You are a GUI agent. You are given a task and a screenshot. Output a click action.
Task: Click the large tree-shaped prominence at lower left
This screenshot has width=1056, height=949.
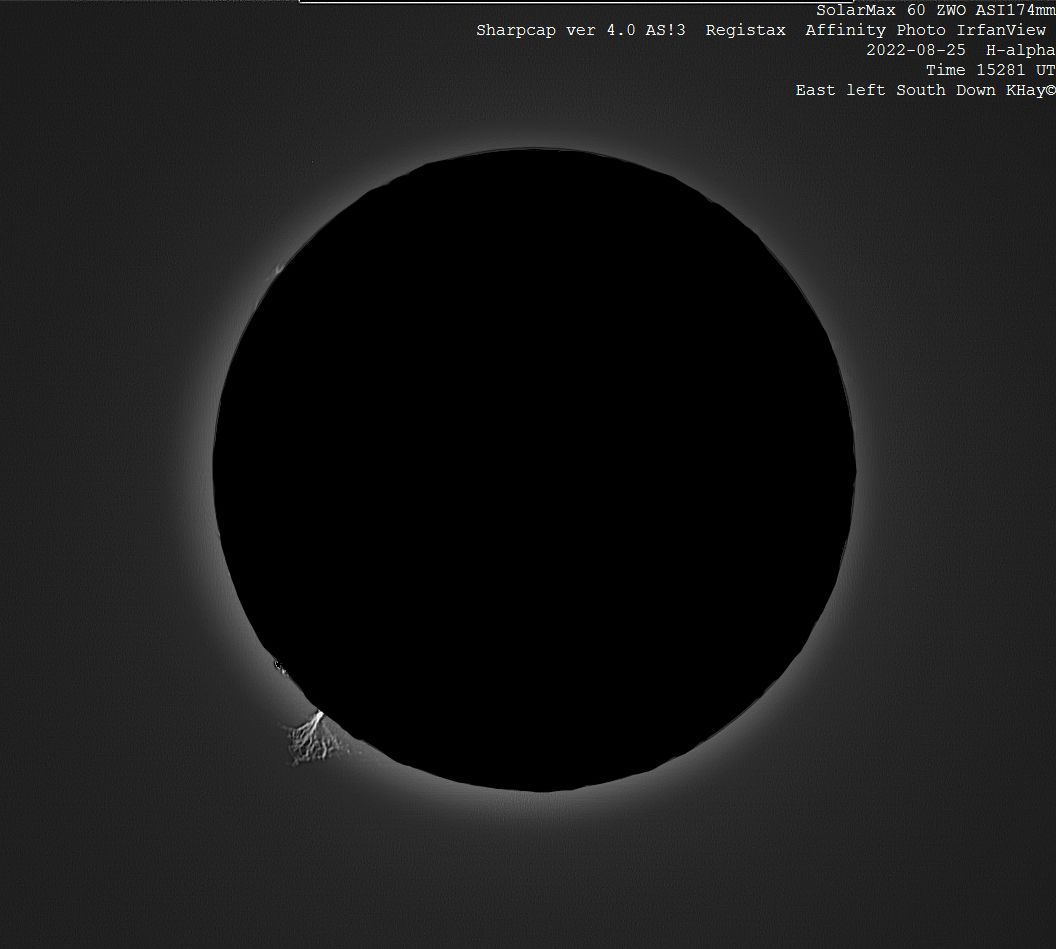308,740
